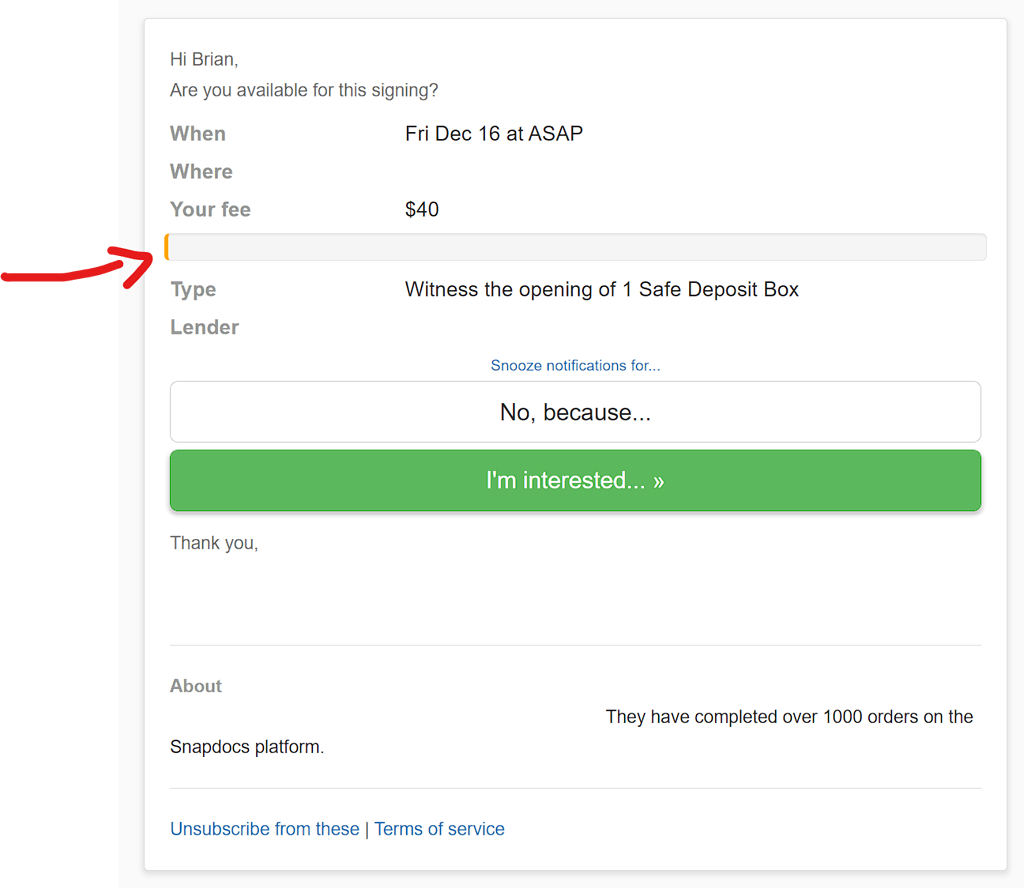Click the "completed over 1000 orders" sentence
The image size is (1024, 888).
(x=788, y=717)
